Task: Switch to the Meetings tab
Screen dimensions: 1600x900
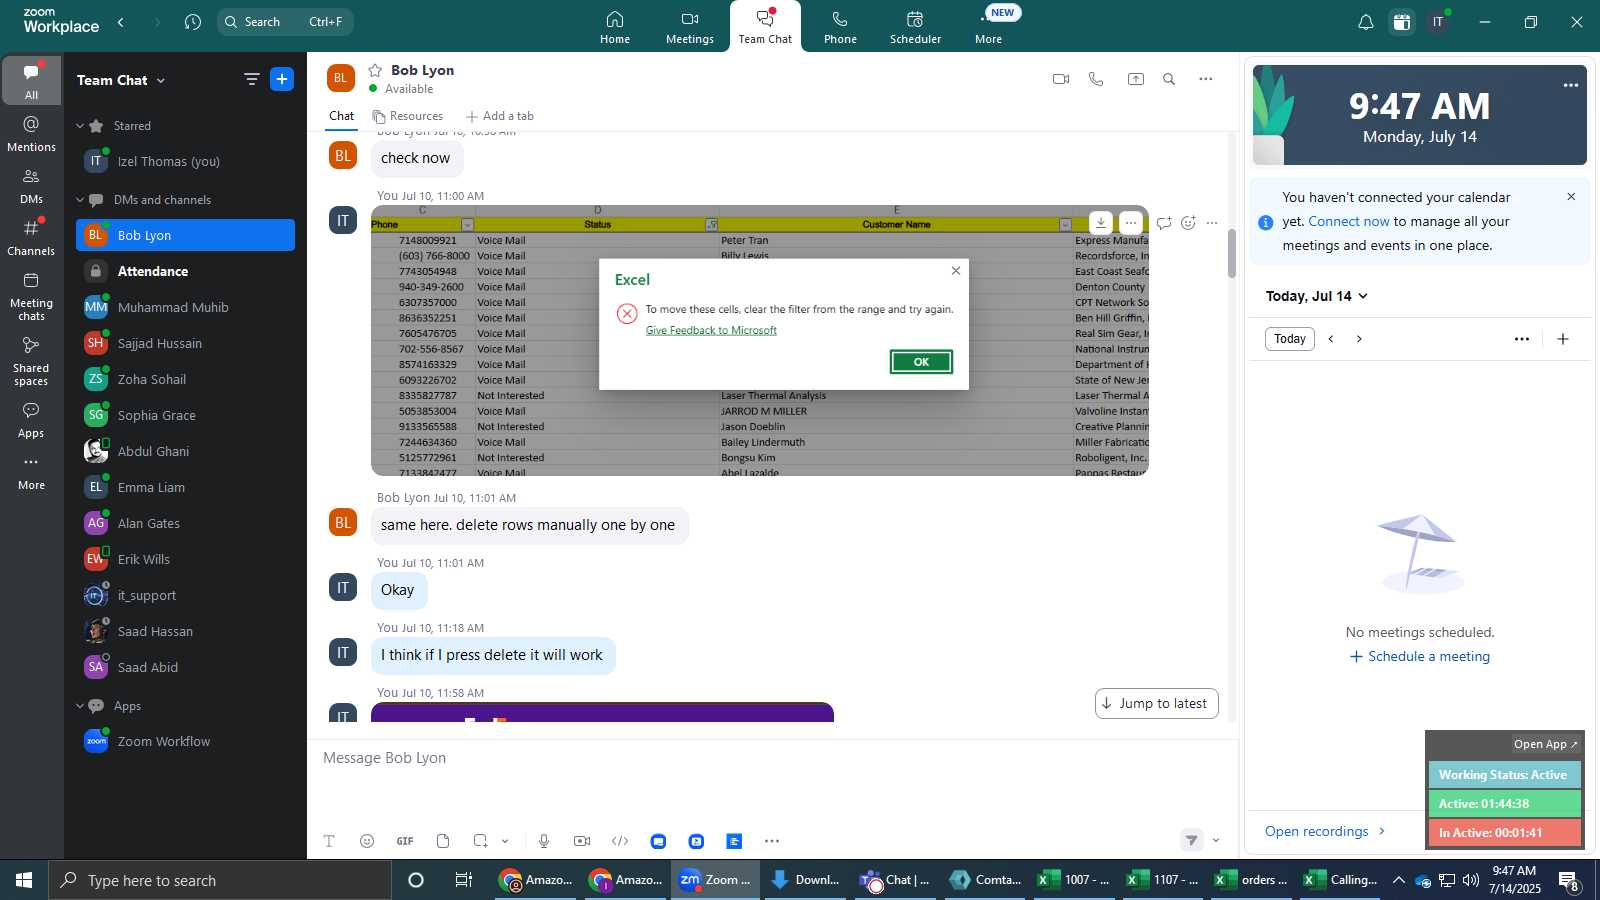Action: click(x=690, y=27)
